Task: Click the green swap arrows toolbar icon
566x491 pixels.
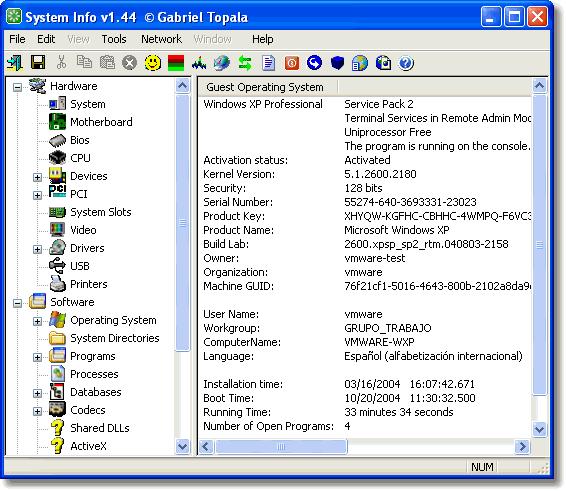Action: tap(245, 63)
